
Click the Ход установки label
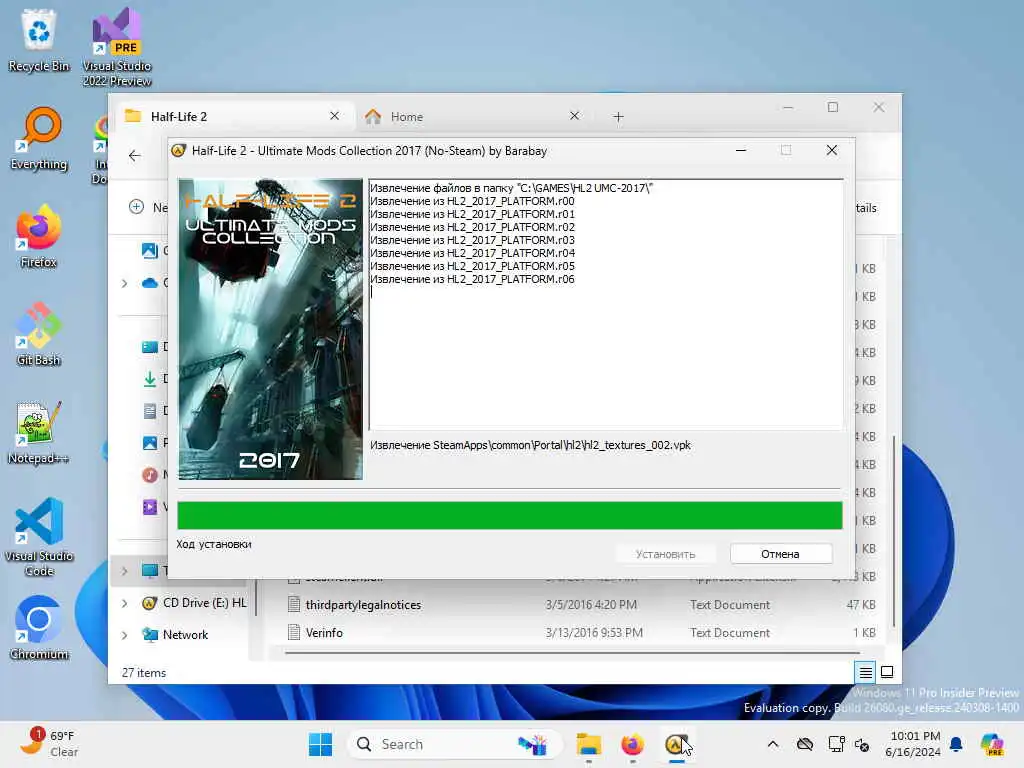pos(214,544)
